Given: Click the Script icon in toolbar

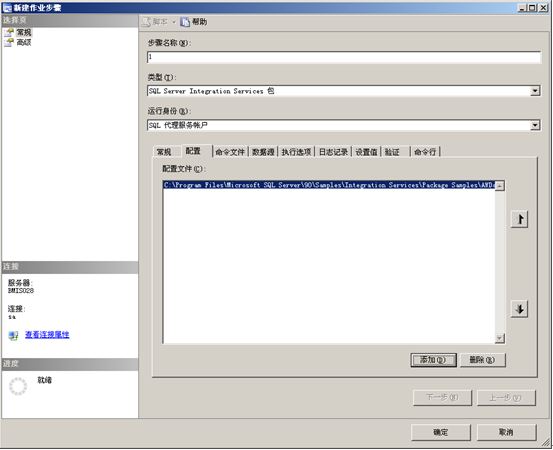Looking at the screenshot, I should point(146,22).
